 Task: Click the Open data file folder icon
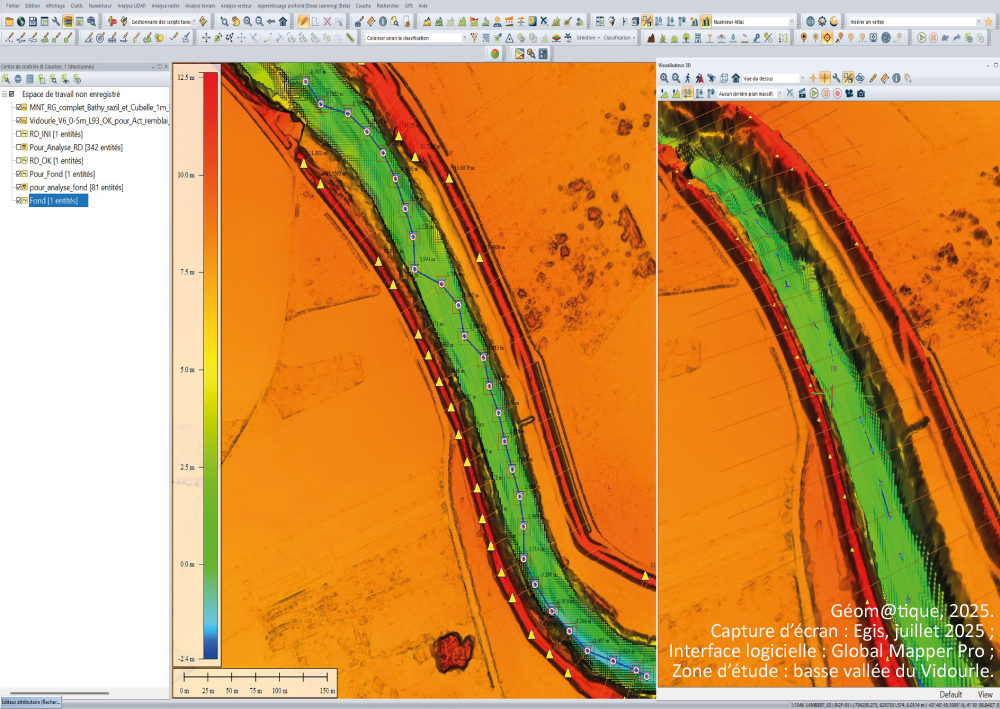pyautogui.click(x=8, y=20)
